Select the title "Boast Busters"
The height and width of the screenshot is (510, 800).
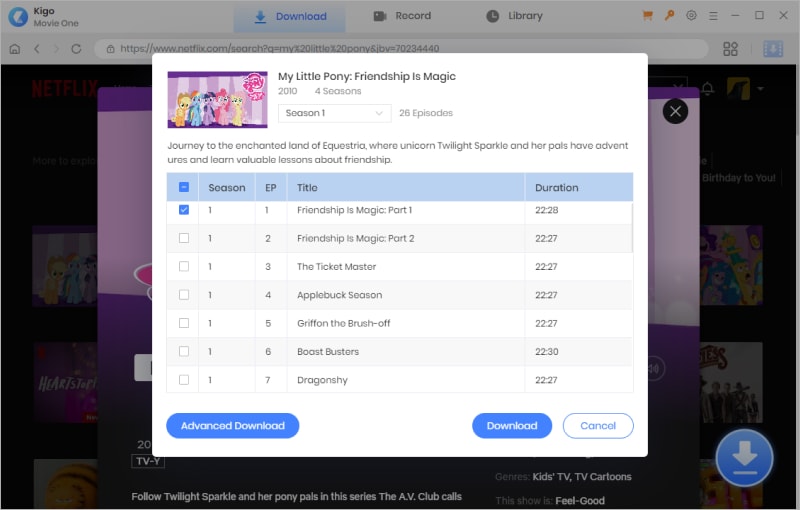tap(328, 351)
